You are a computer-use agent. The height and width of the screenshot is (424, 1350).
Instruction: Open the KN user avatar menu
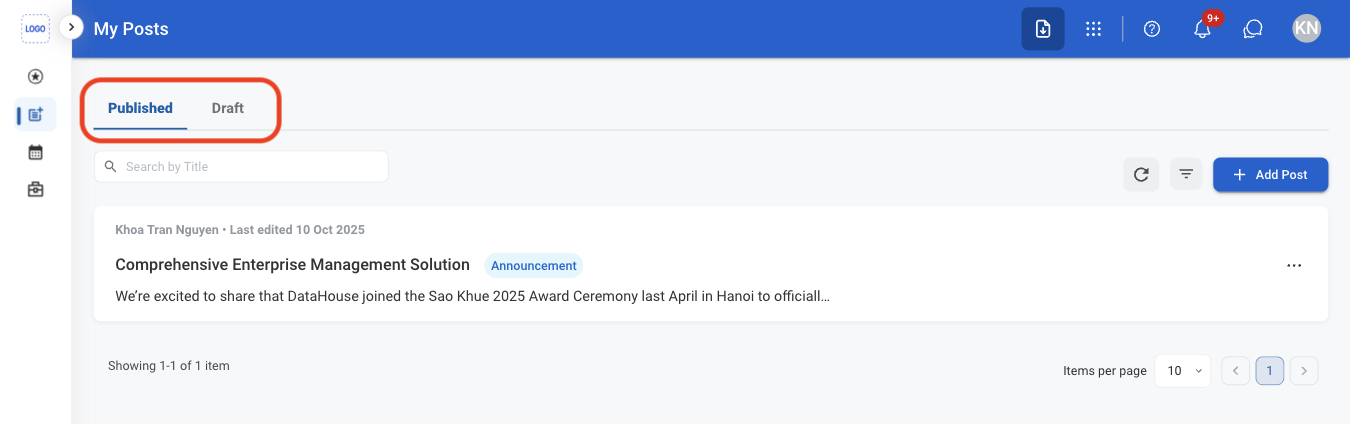(x=1306, y=29)
